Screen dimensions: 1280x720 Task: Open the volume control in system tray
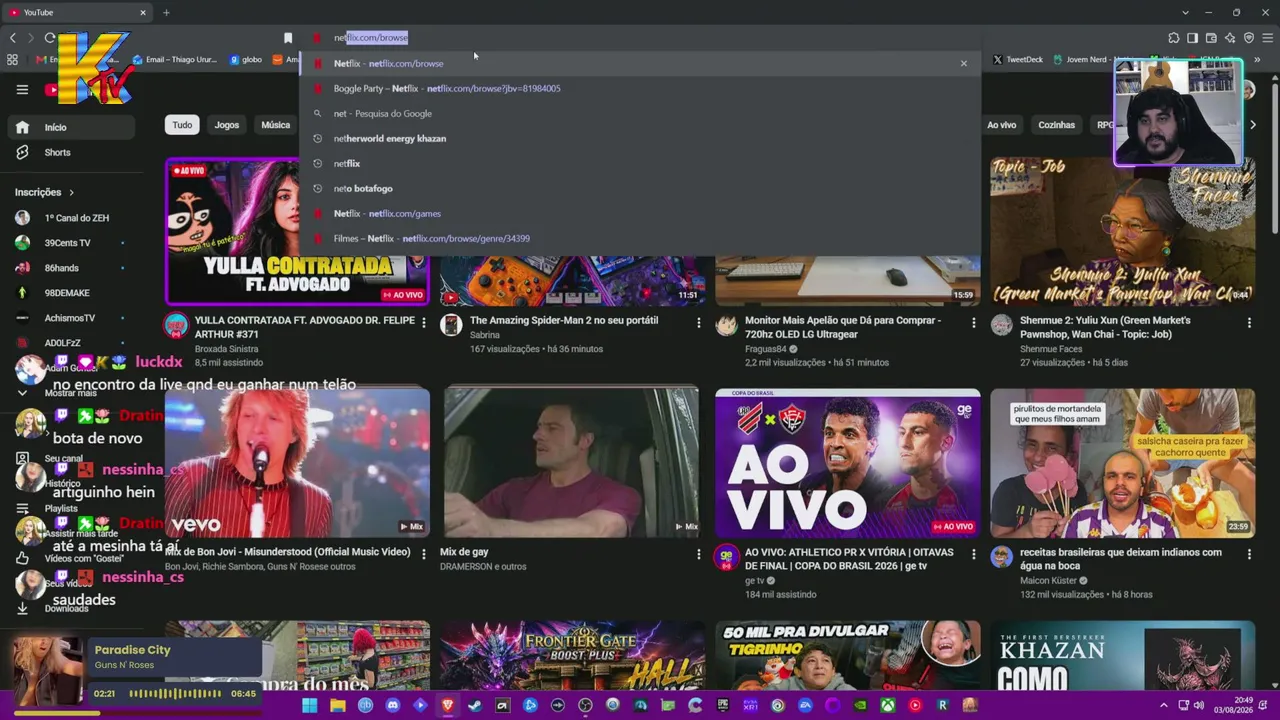1198,705
